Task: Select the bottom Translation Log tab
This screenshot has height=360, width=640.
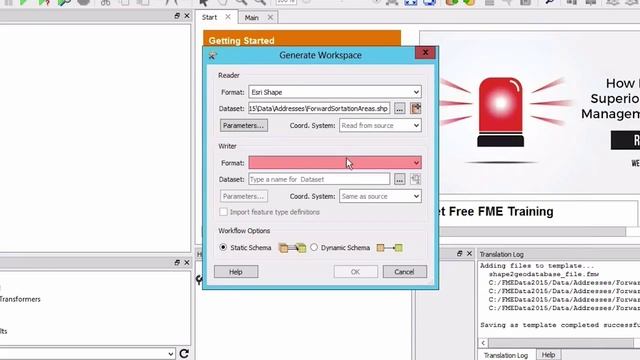Action: click(x=506, y=355)
